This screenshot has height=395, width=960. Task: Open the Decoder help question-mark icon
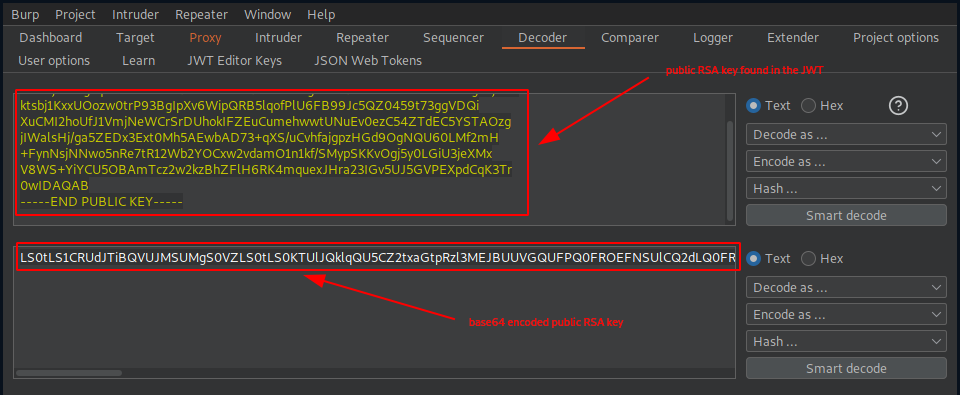click(898, 105)
